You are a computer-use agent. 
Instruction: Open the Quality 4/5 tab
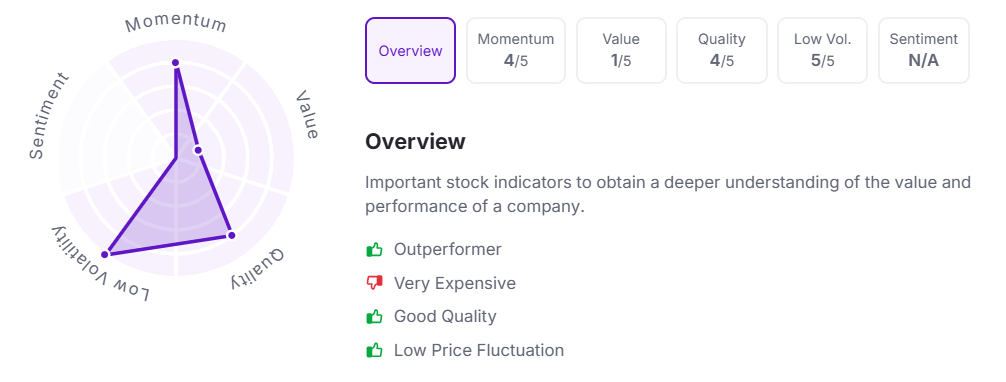point(722,51)
